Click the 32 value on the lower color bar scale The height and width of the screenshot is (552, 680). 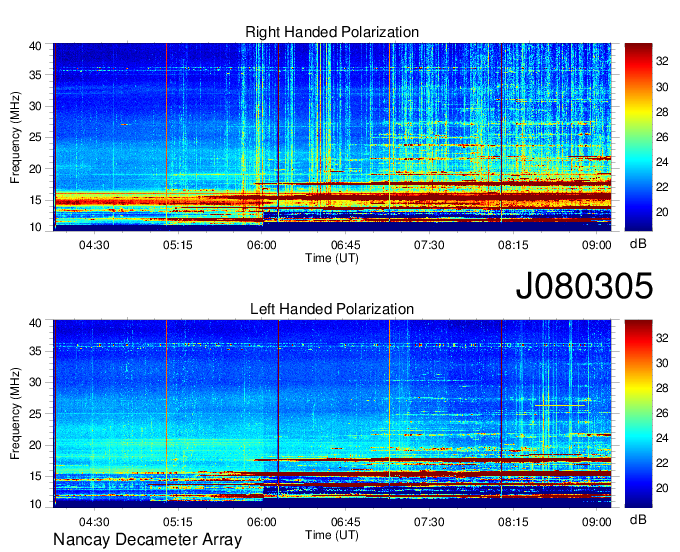(x=662, y=338)
